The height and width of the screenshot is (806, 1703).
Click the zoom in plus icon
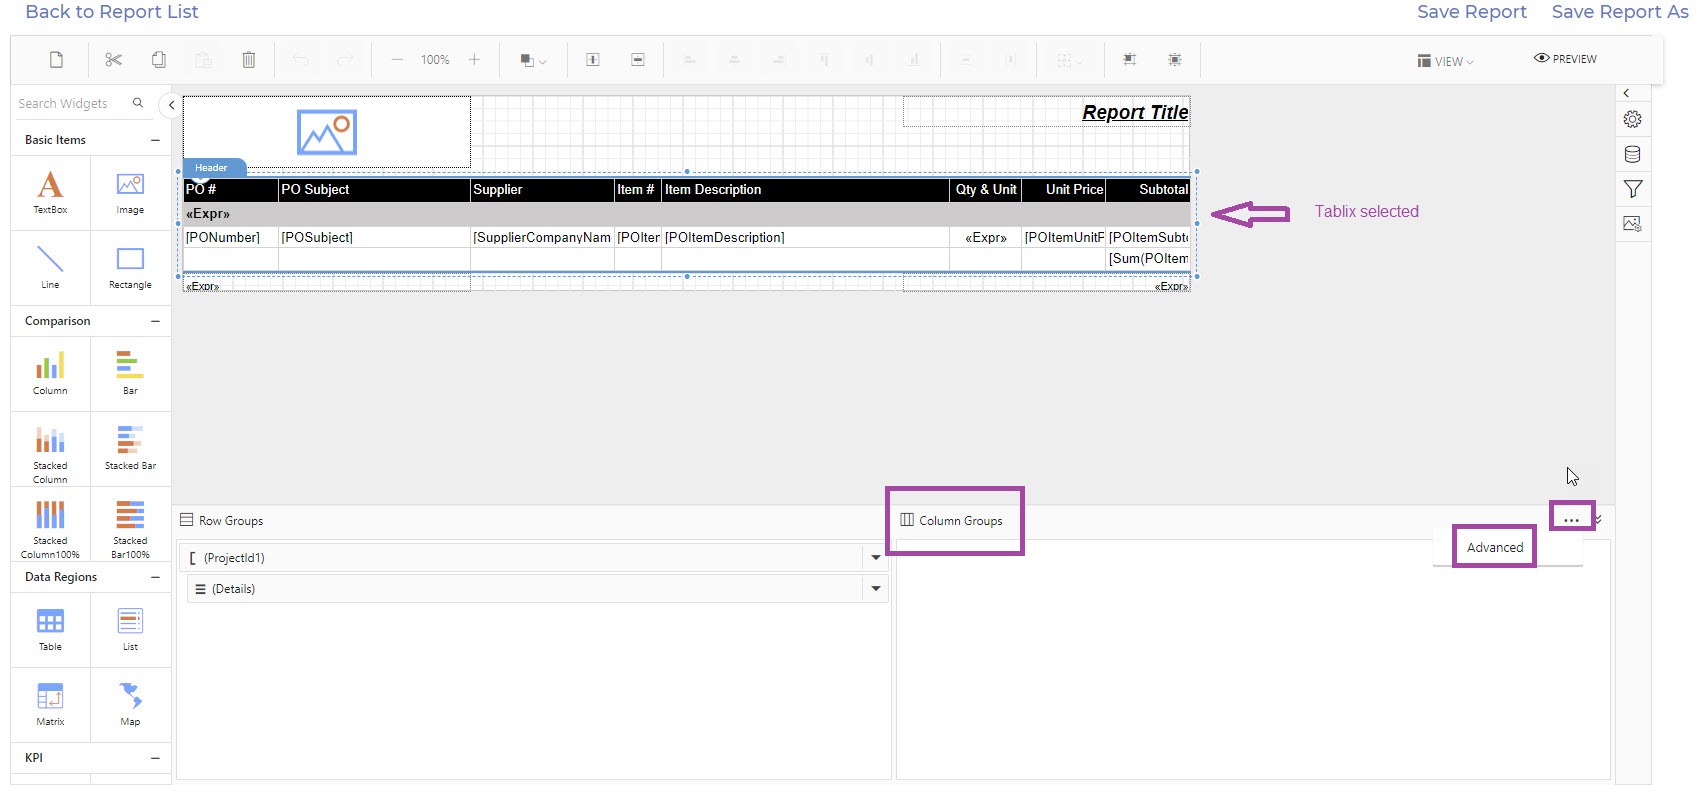(474, 60)
